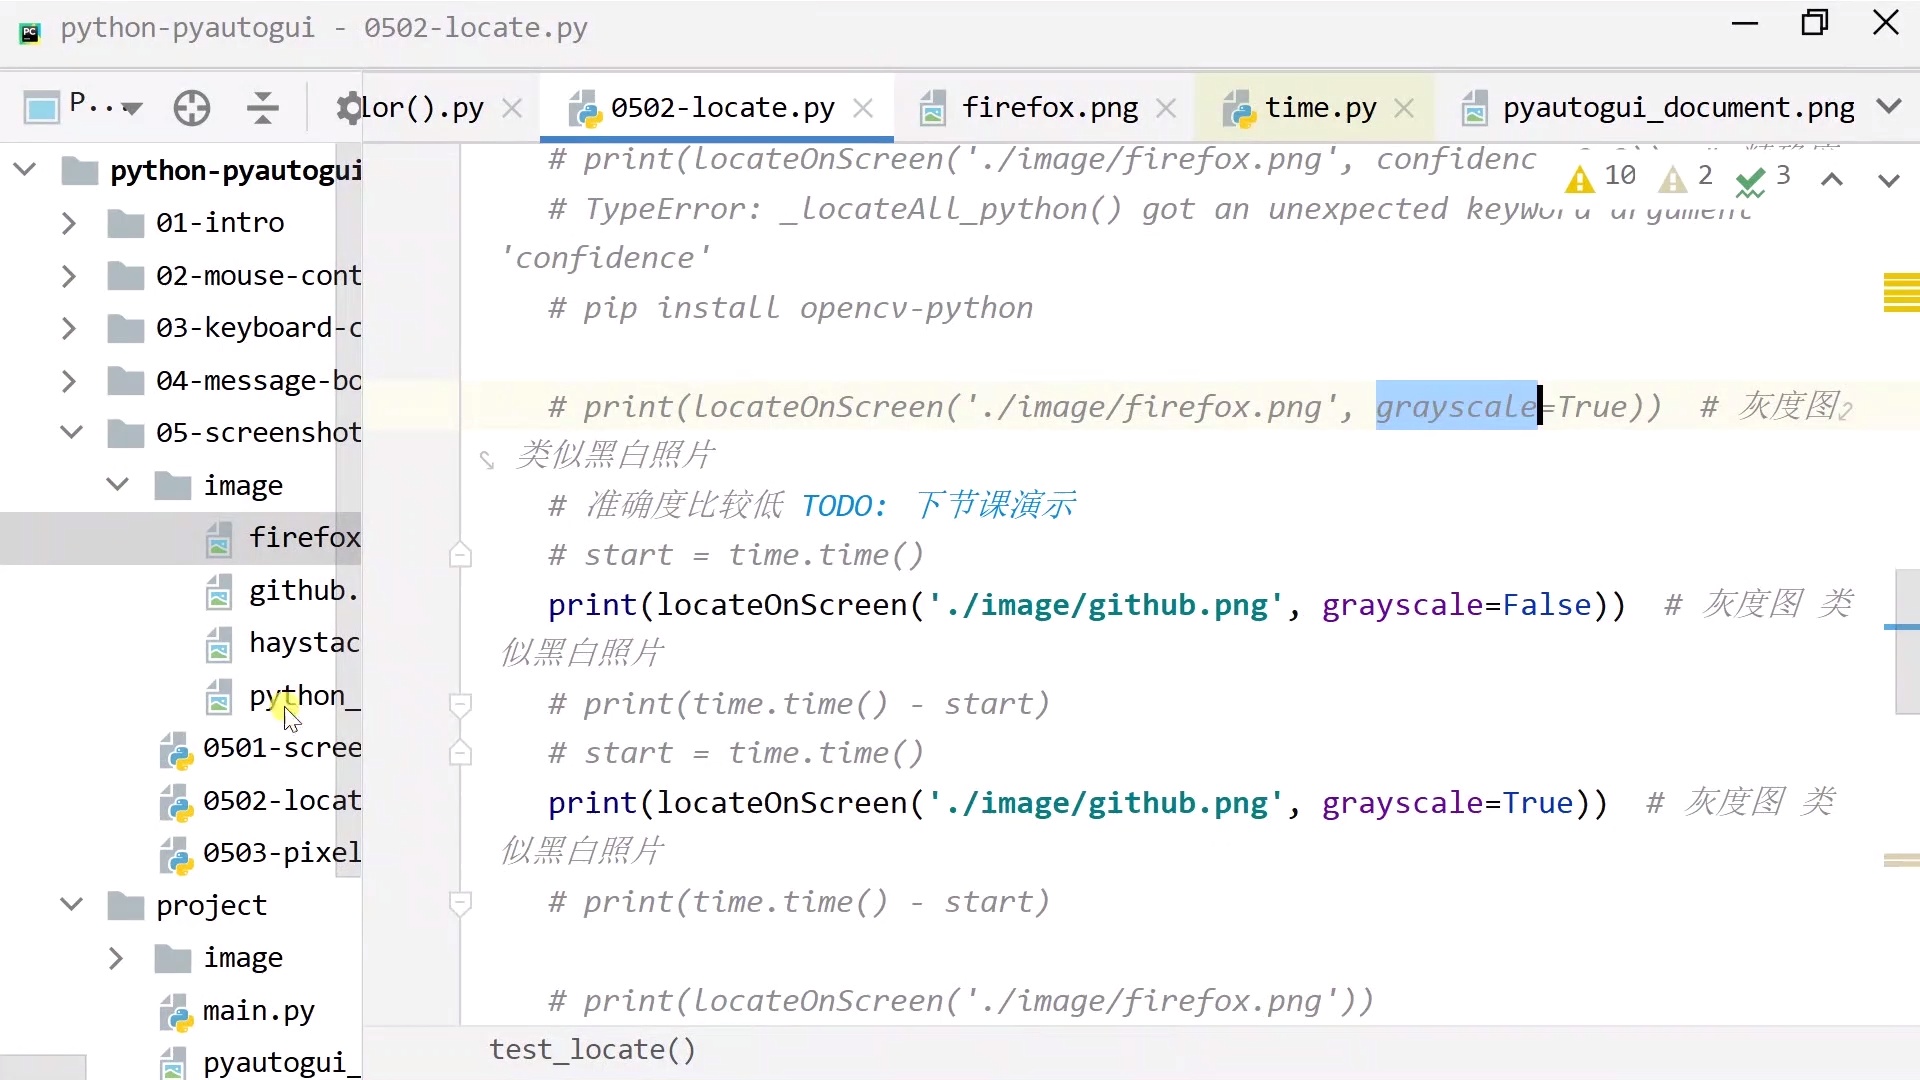
Task: Expand the 01-intro folder
Action: [x=68, y=222]
